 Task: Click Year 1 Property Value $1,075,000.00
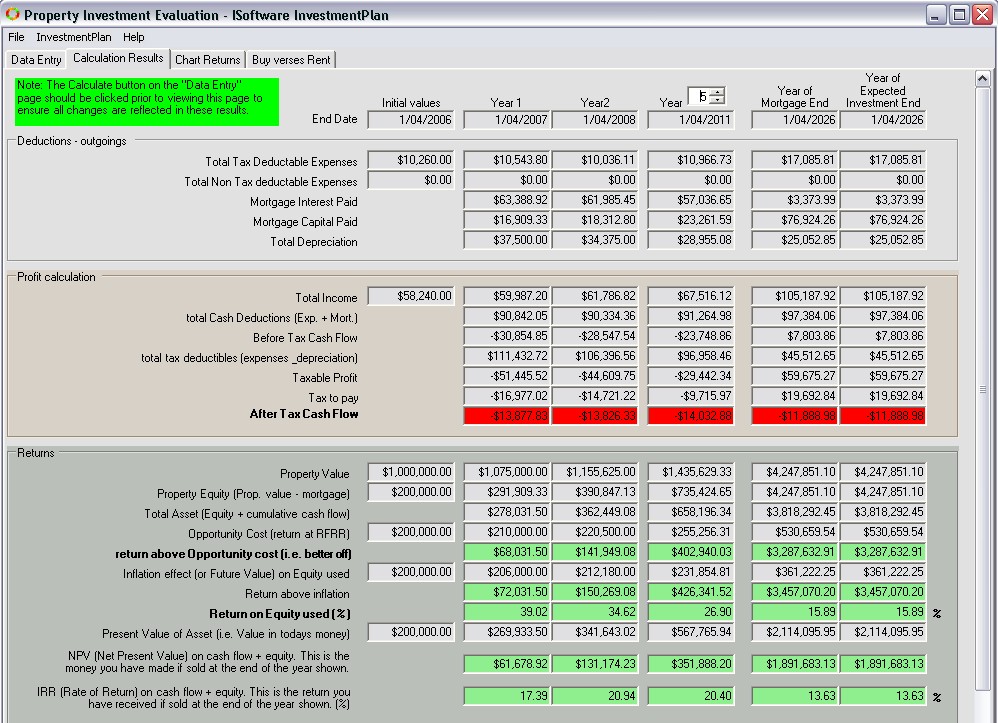(507, 472)
